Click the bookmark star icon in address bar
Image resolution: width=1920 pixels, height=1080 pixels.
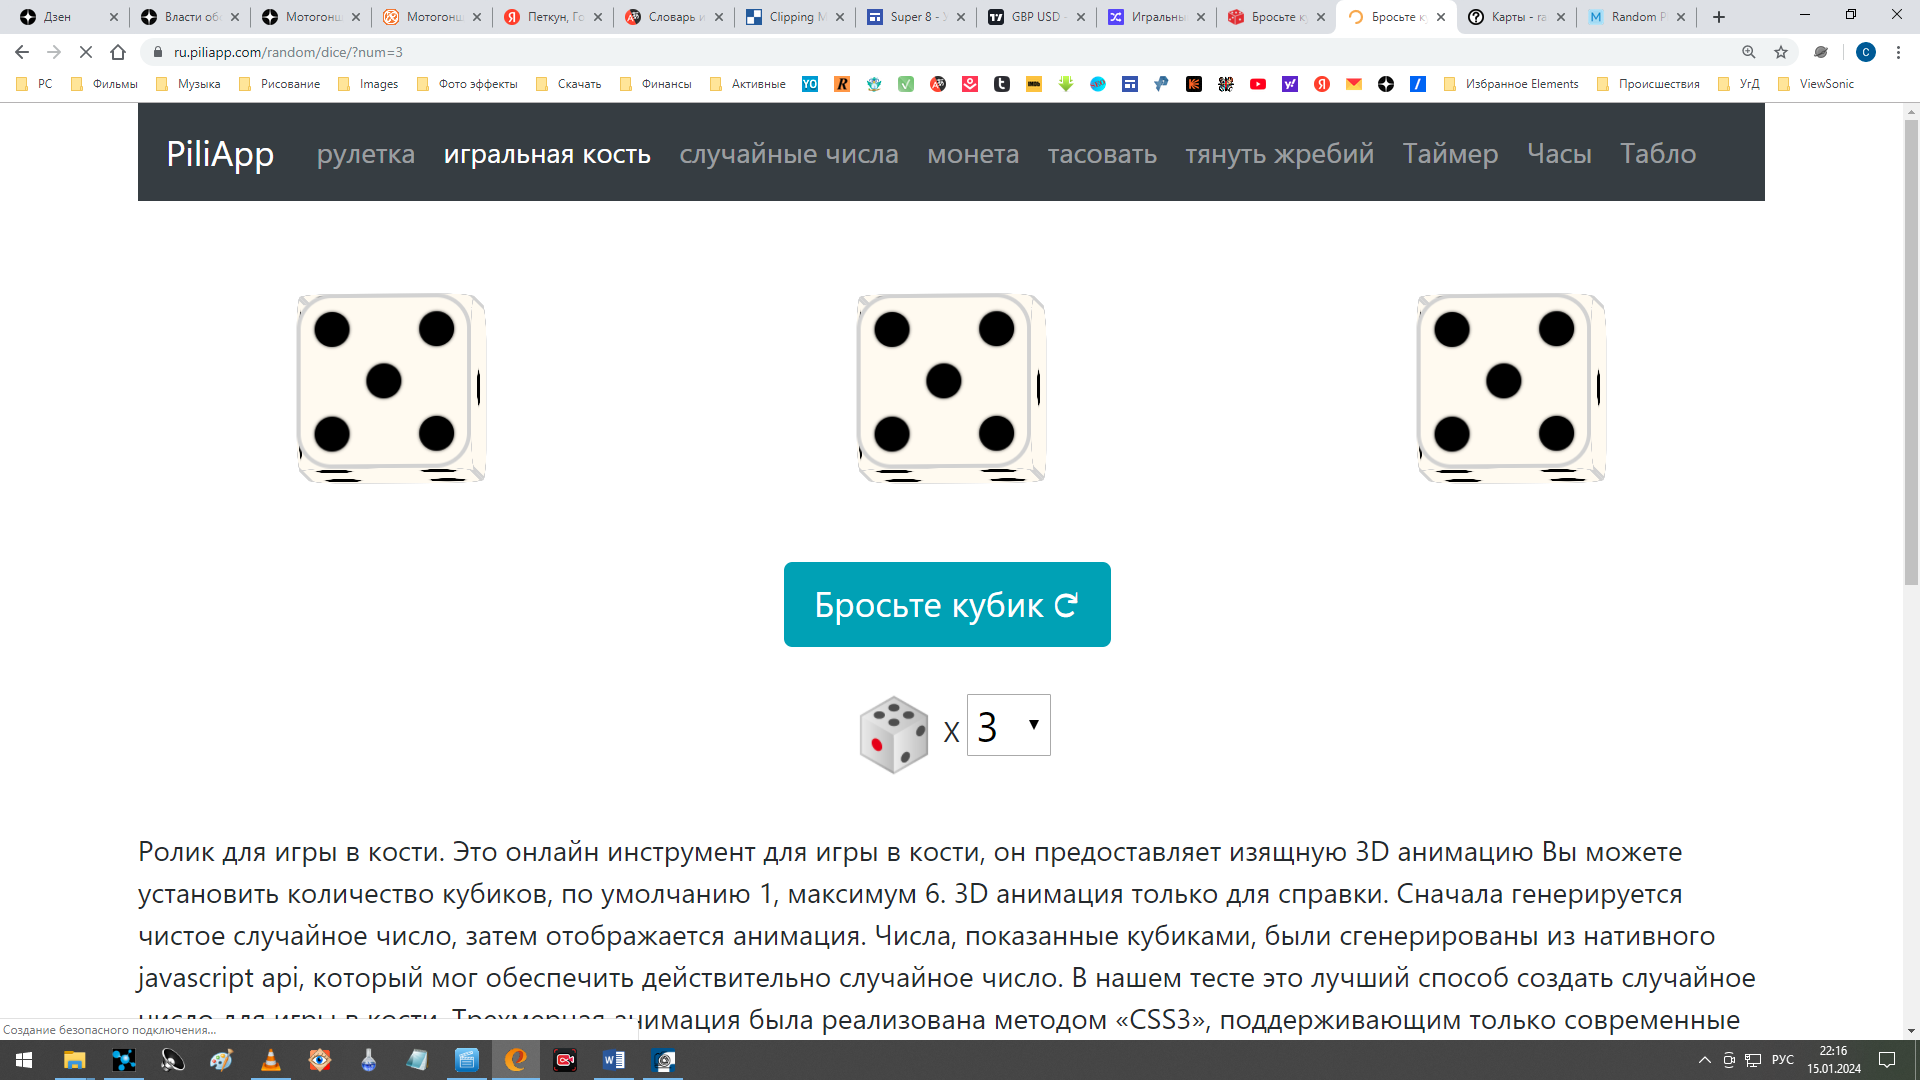pyautogui.click(x=1781, y=52)
